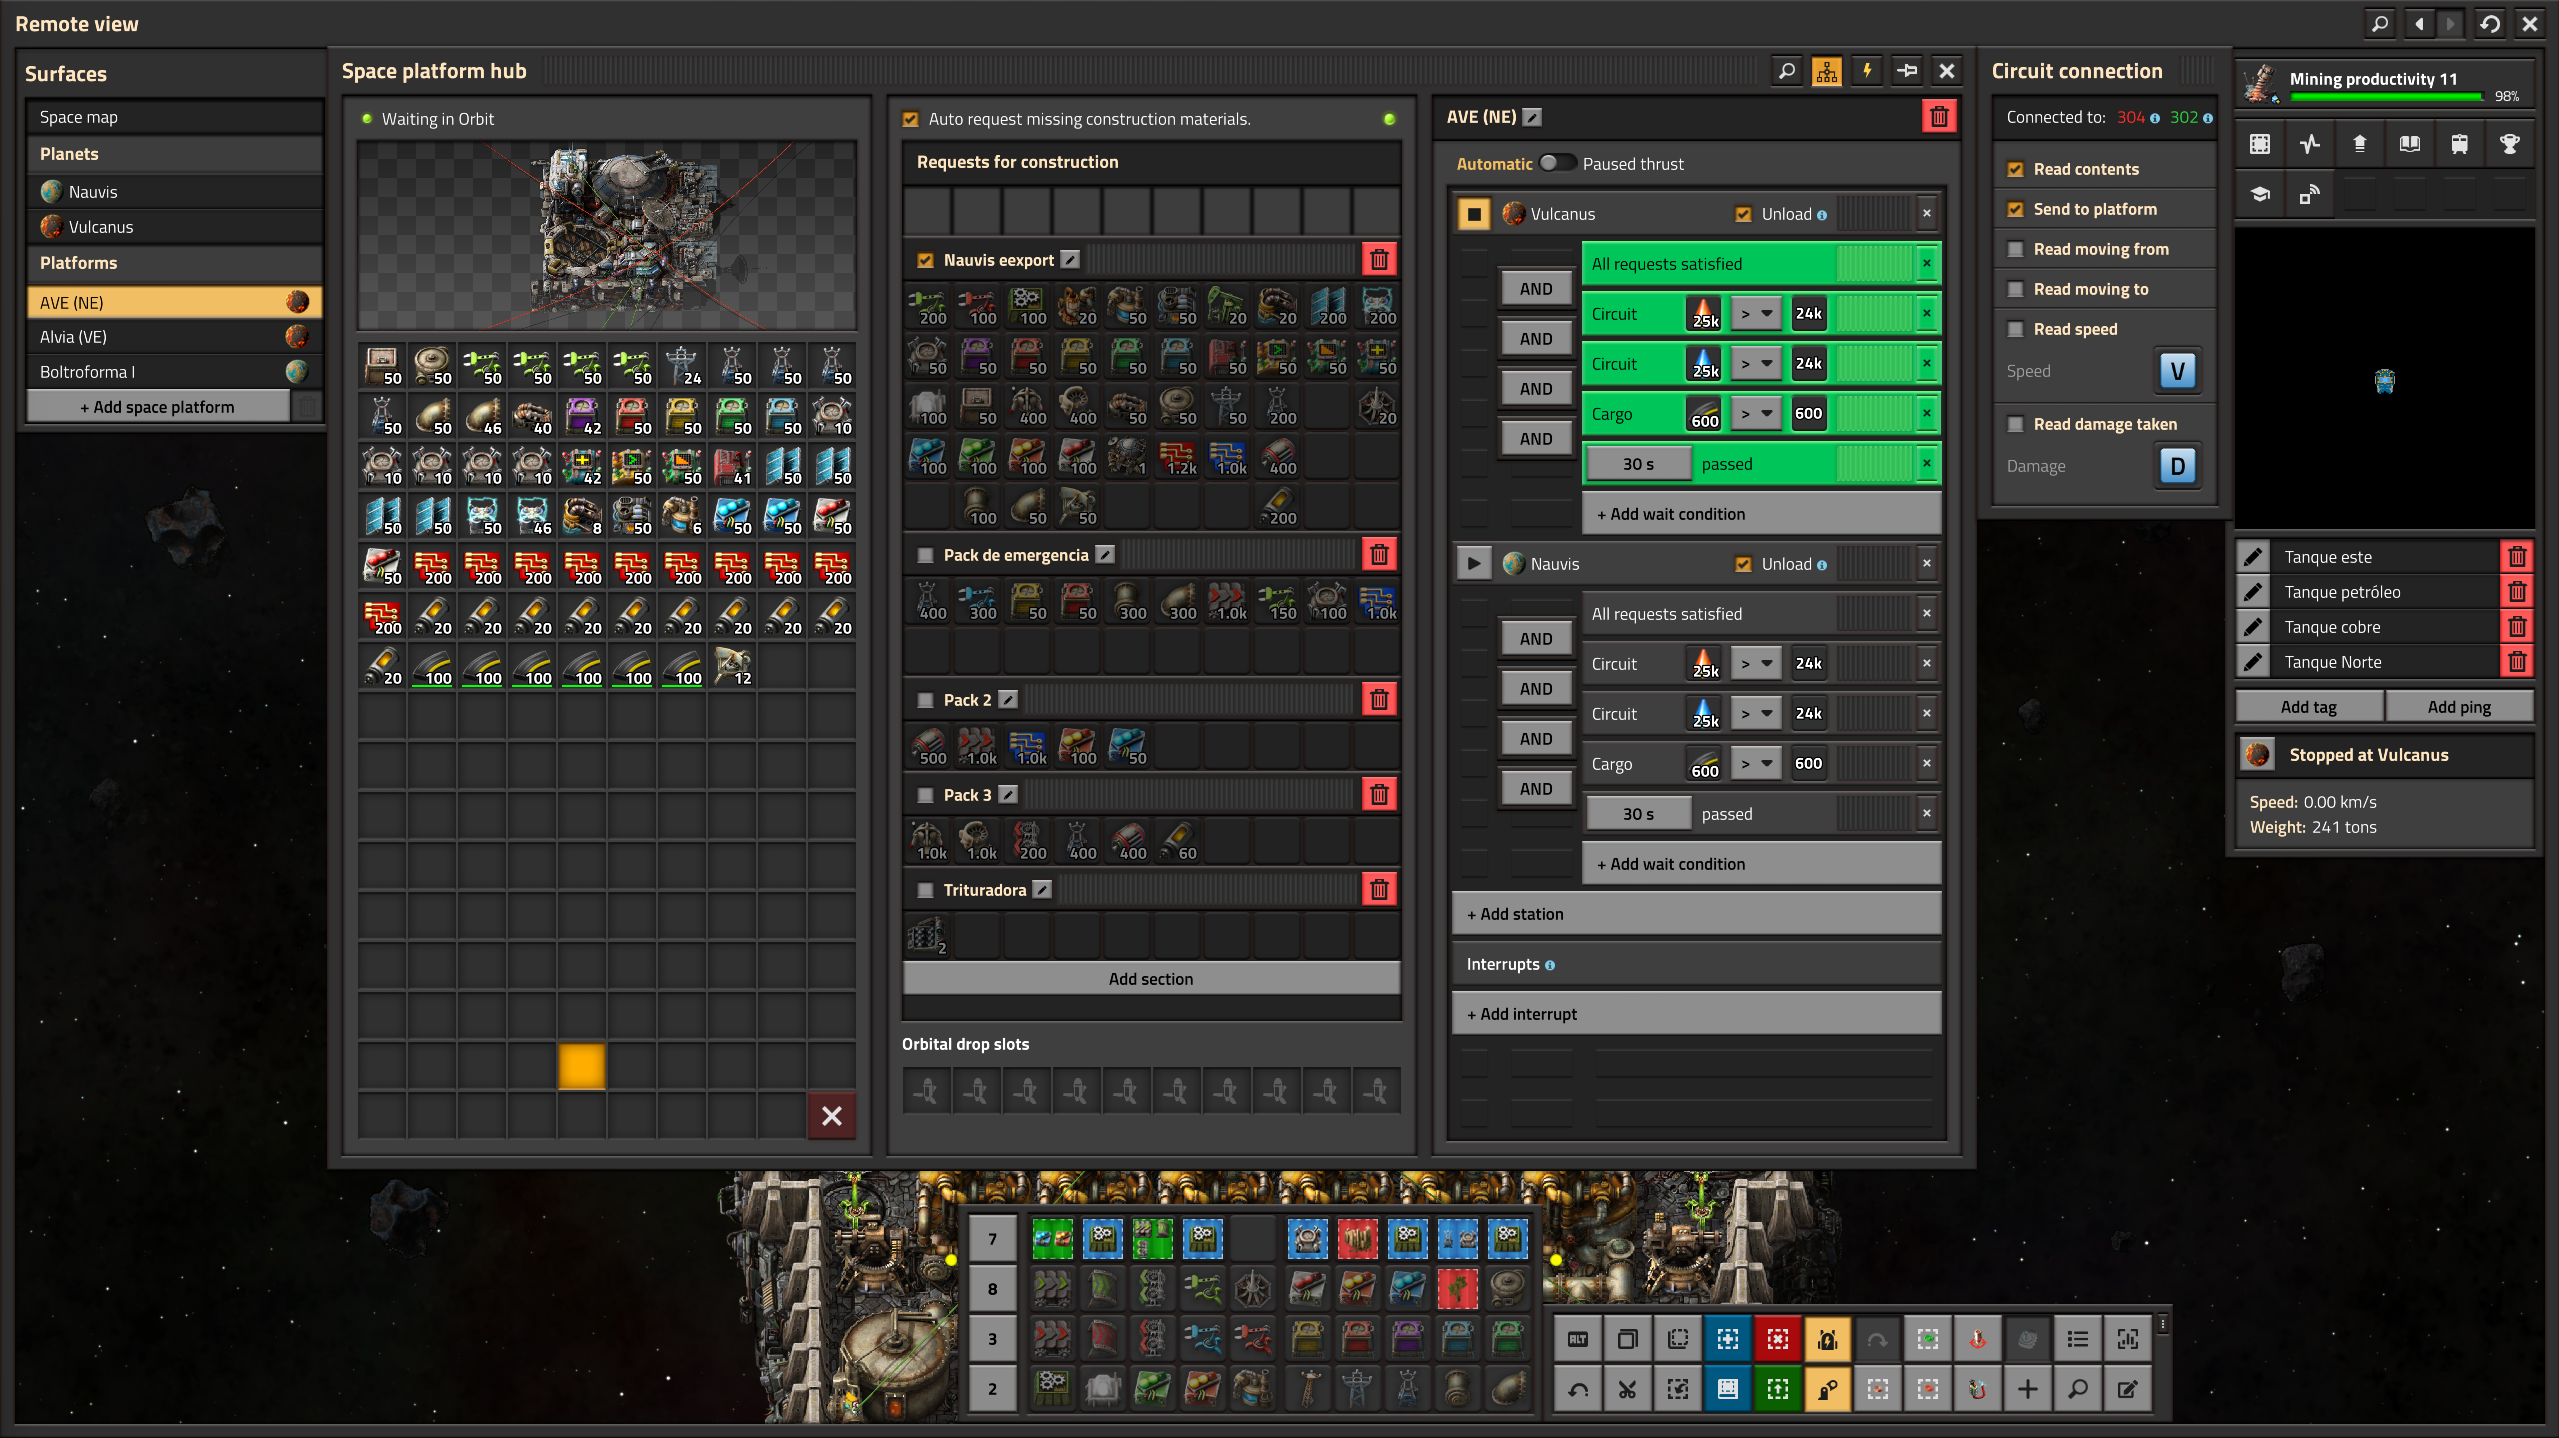Screen dimensions: 2559x1438
Task: Click the Add section button
Action: (x=1151, y=979)
